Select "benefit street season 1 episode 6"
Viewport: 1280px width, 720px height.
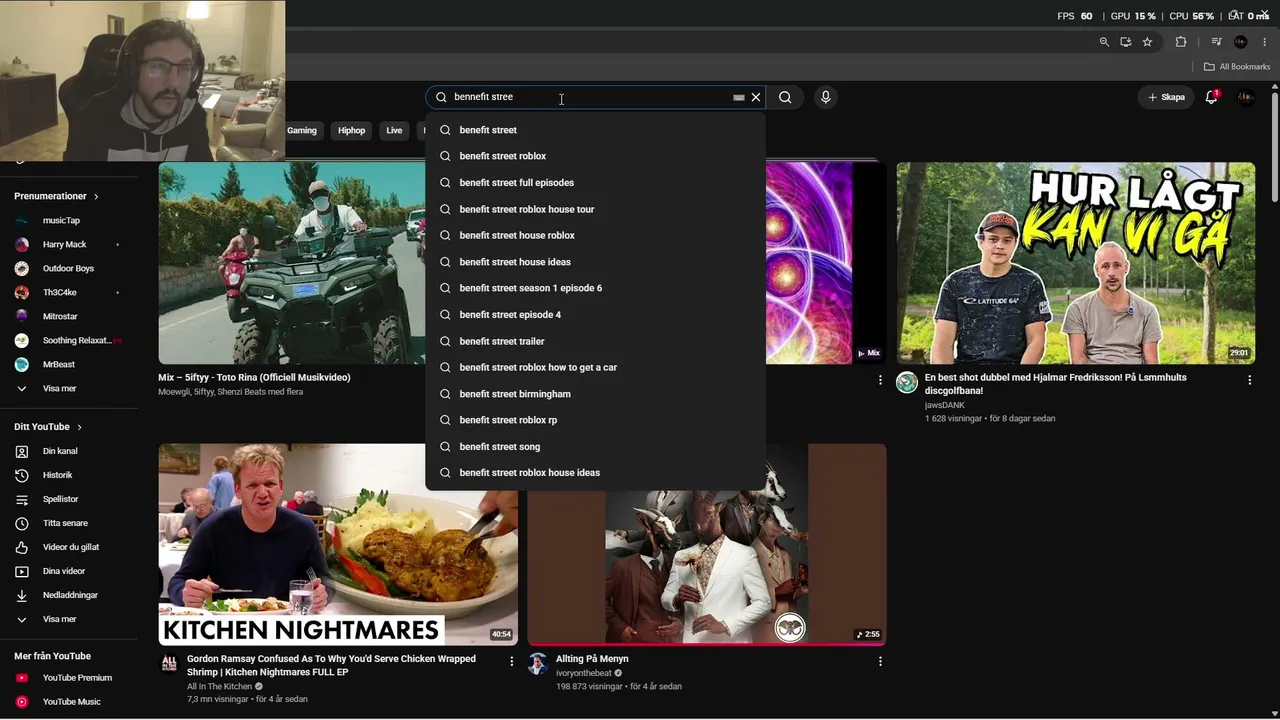pos(596,288)
